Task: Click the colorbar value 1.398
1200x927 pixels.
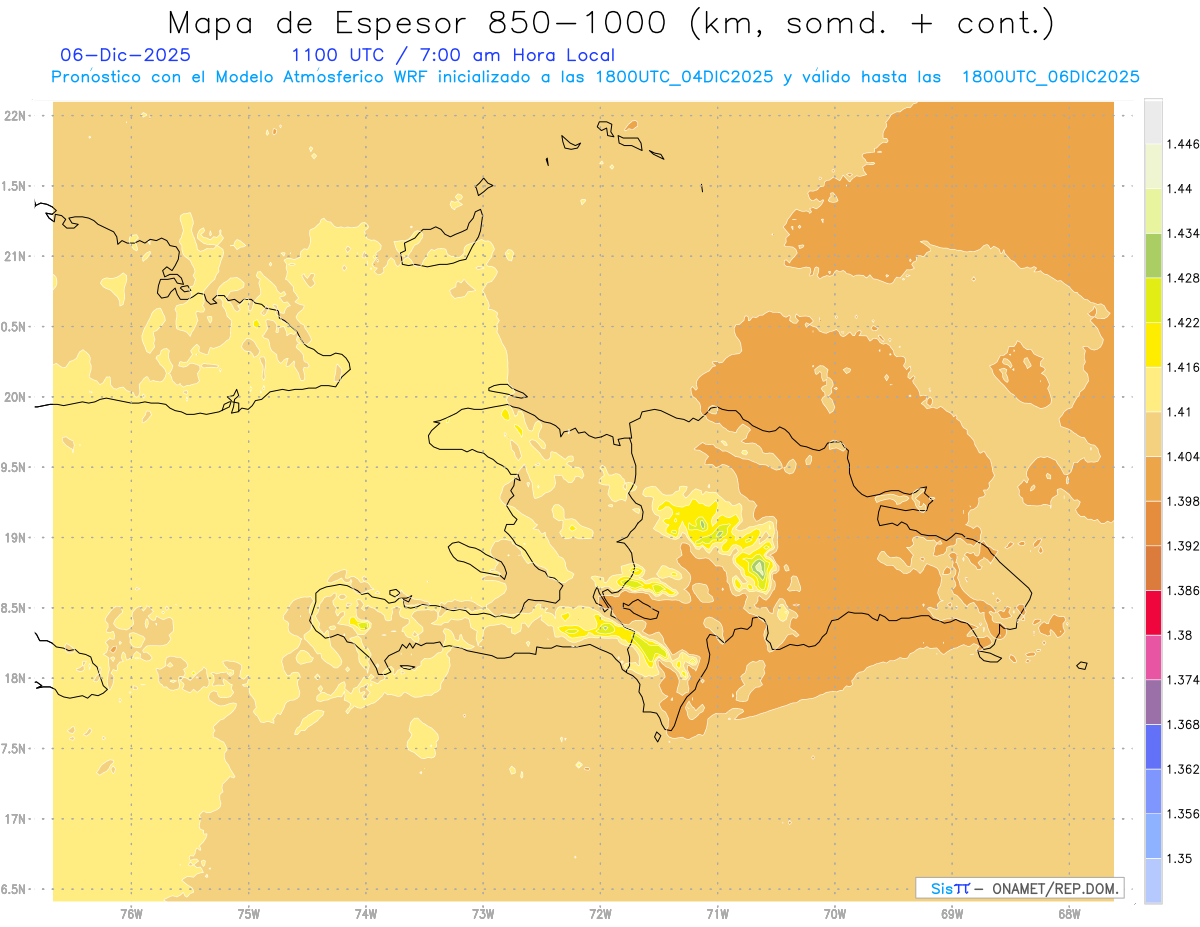Action: coord(1184,501)
